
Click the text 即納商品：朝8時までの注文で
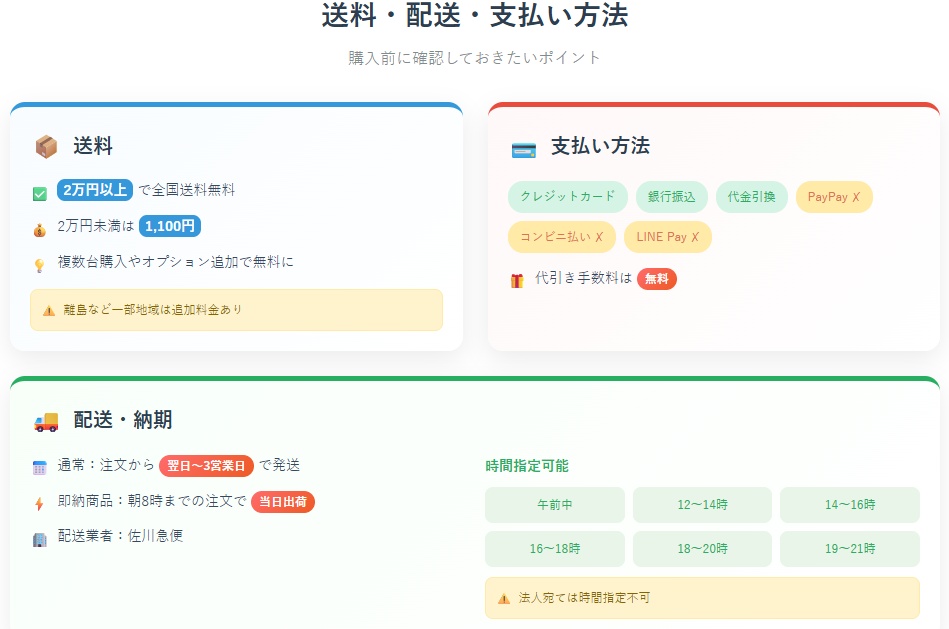pyautogui.click(x=152, y=501)
